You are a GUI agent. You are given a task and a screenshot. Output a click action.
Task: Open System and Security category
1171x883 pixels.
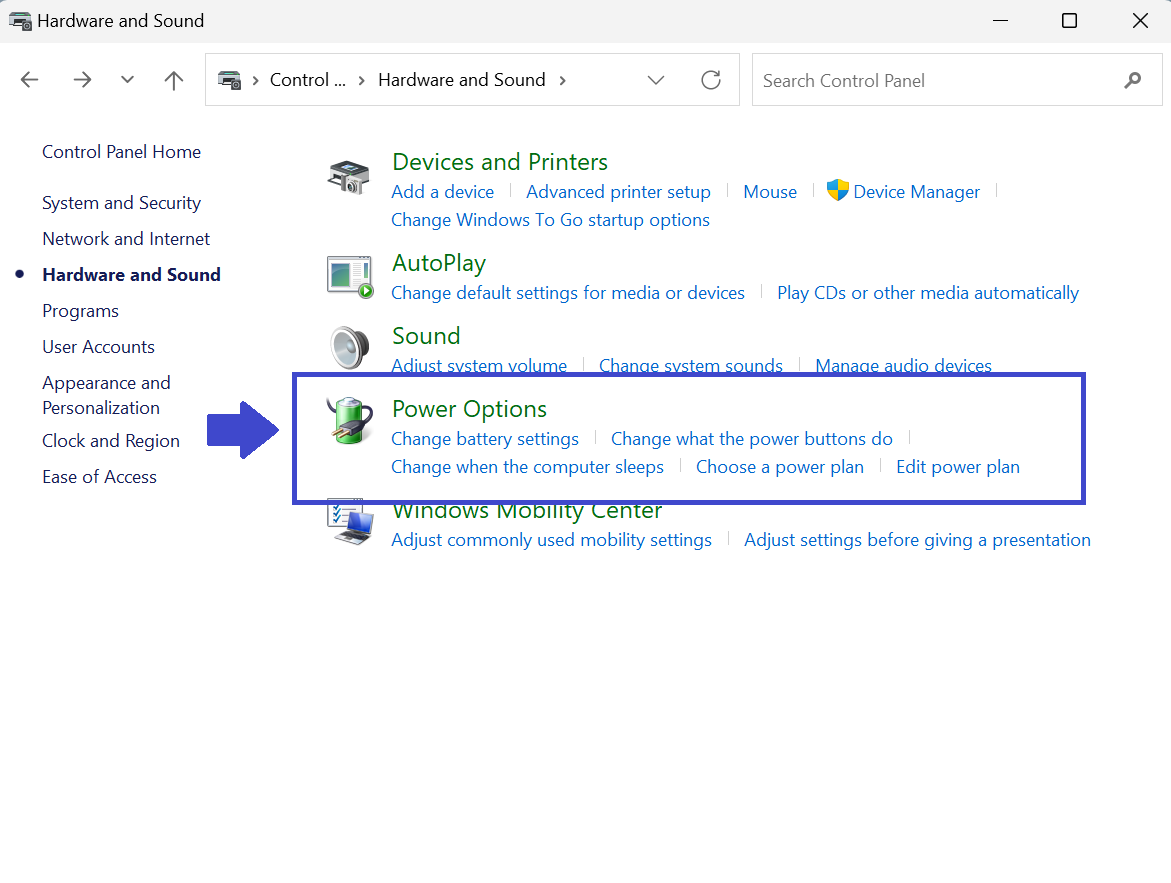click(x=121, y=203)
